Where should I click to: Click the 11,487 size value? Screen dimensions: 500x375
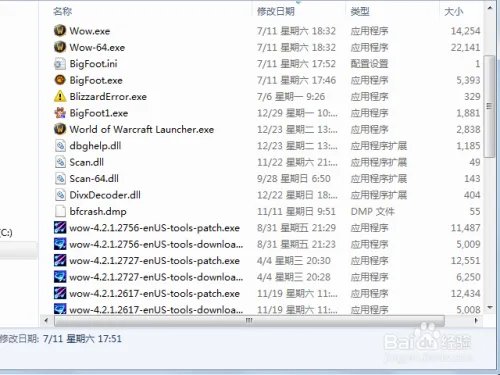pos(465,228)
